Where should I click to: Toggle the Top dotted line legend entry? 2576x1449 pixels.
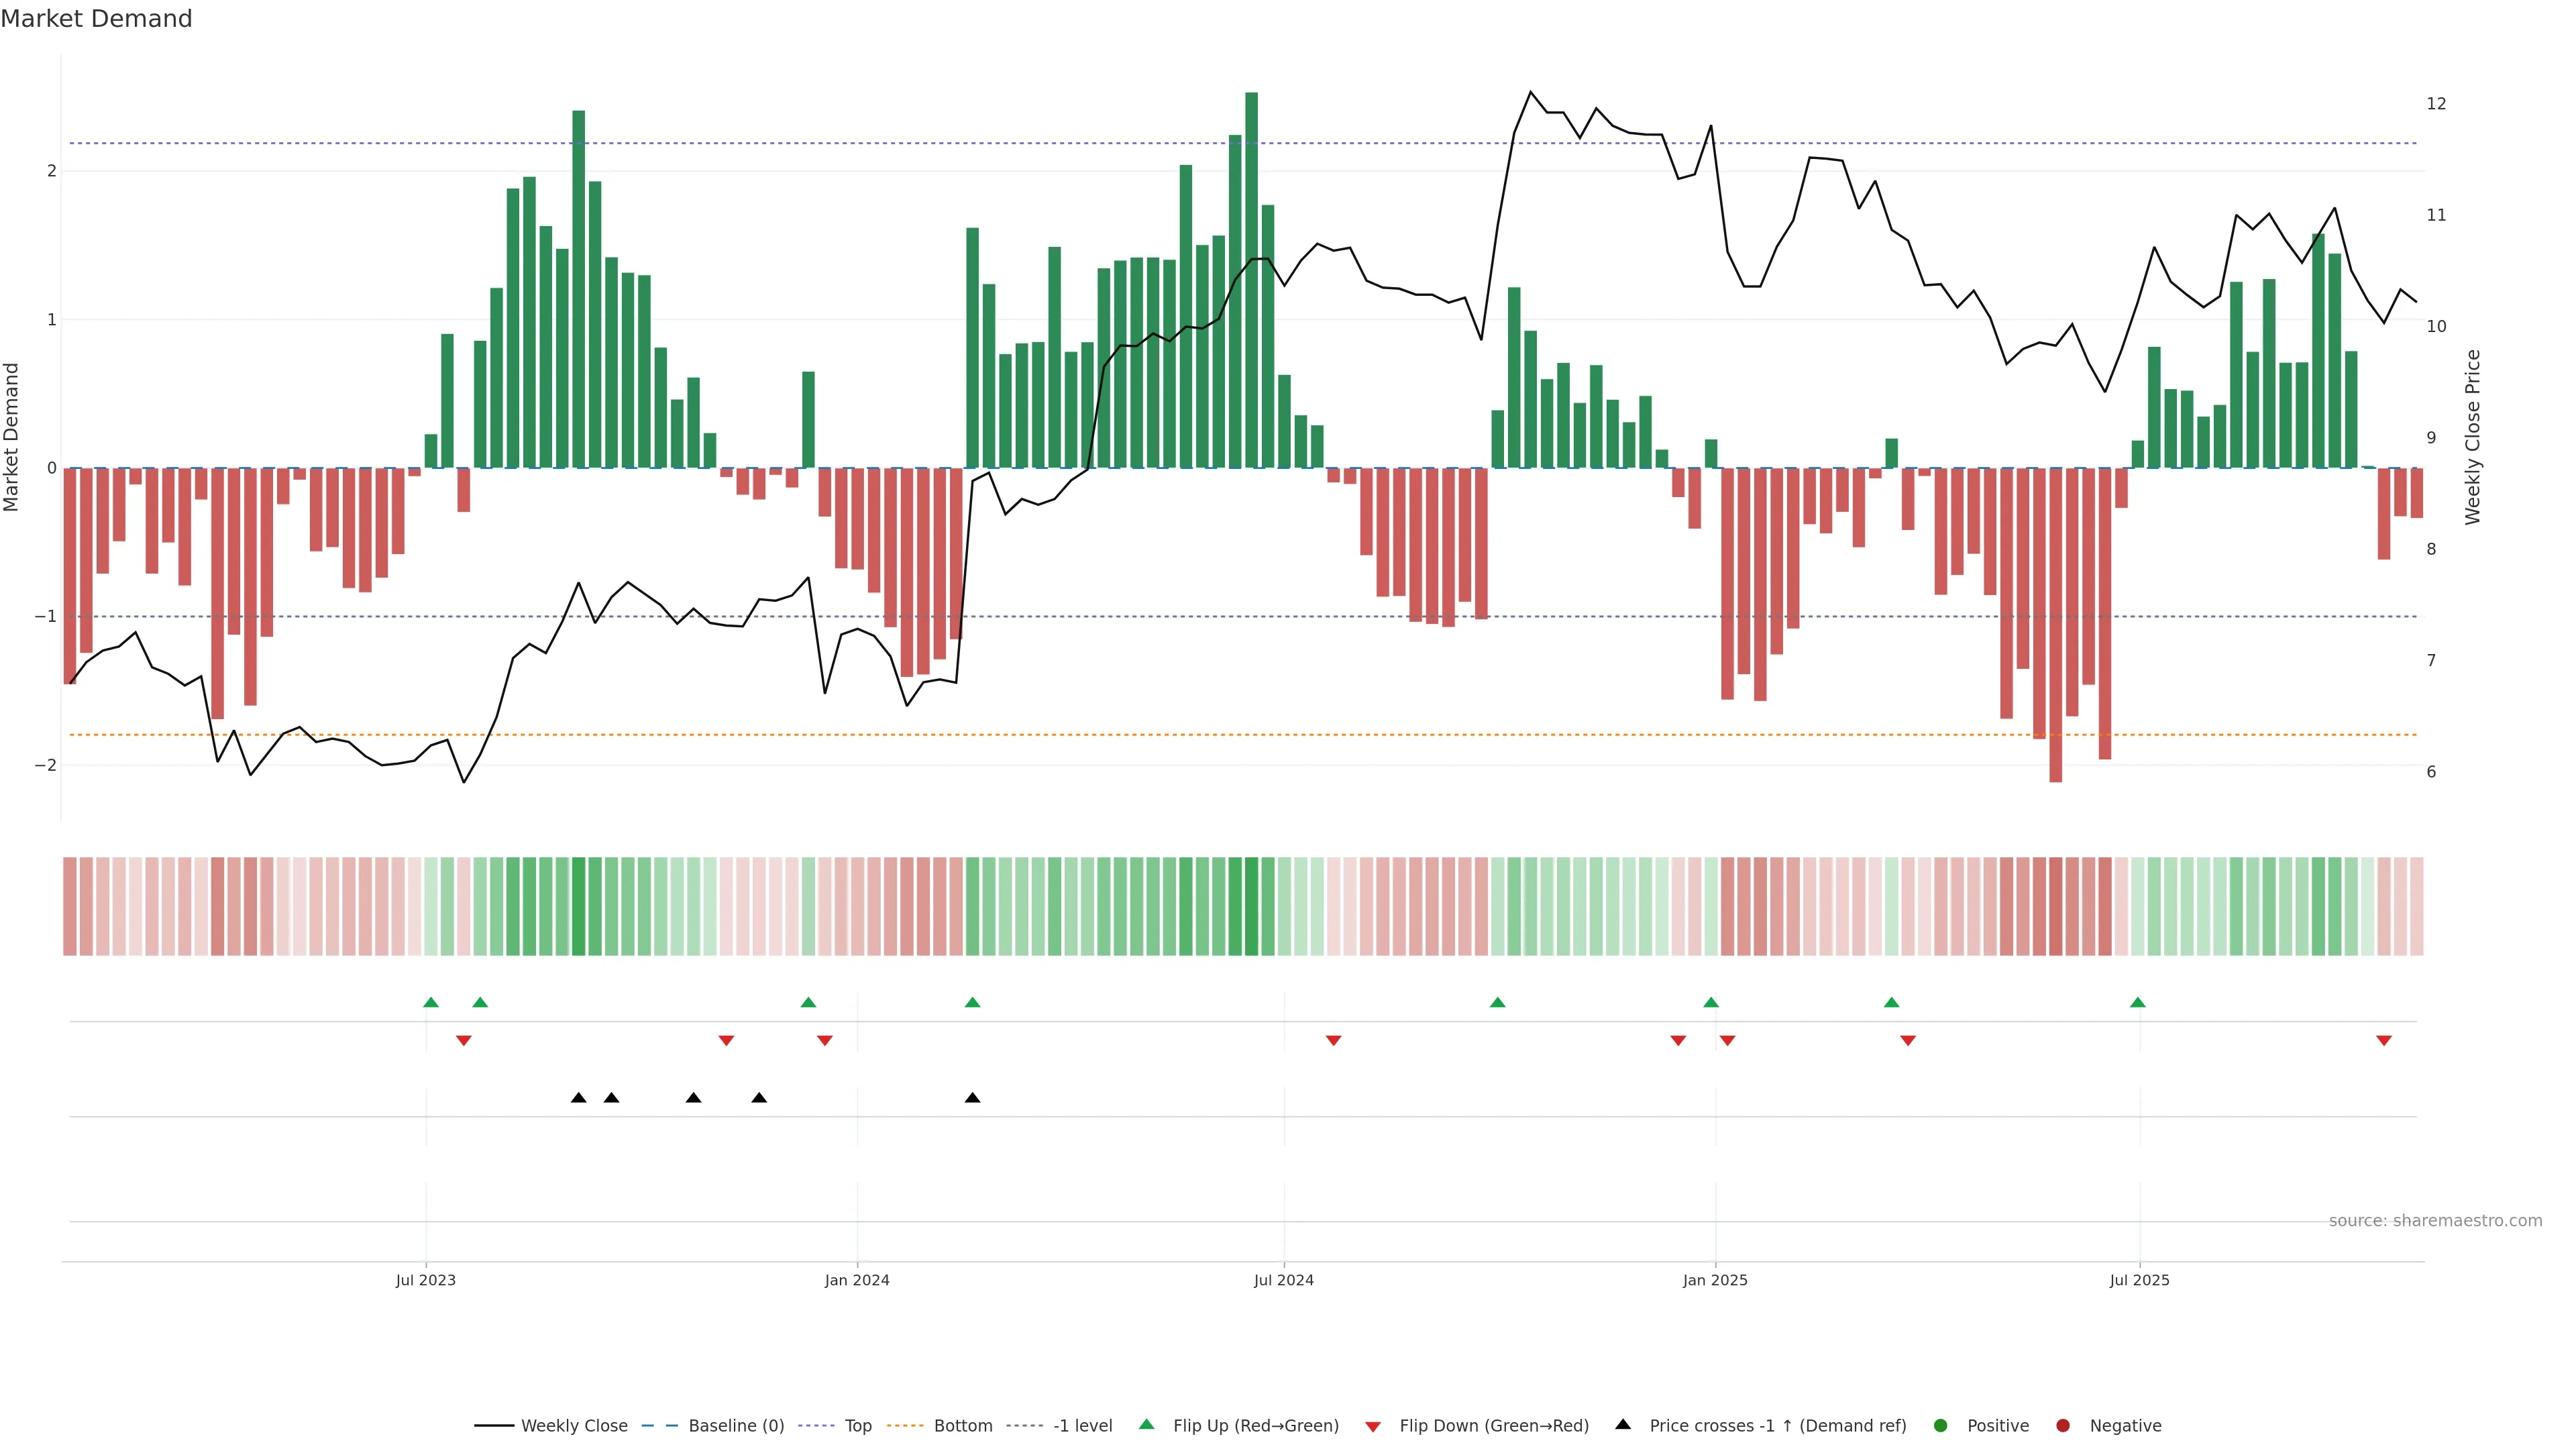coord(857,1425)
